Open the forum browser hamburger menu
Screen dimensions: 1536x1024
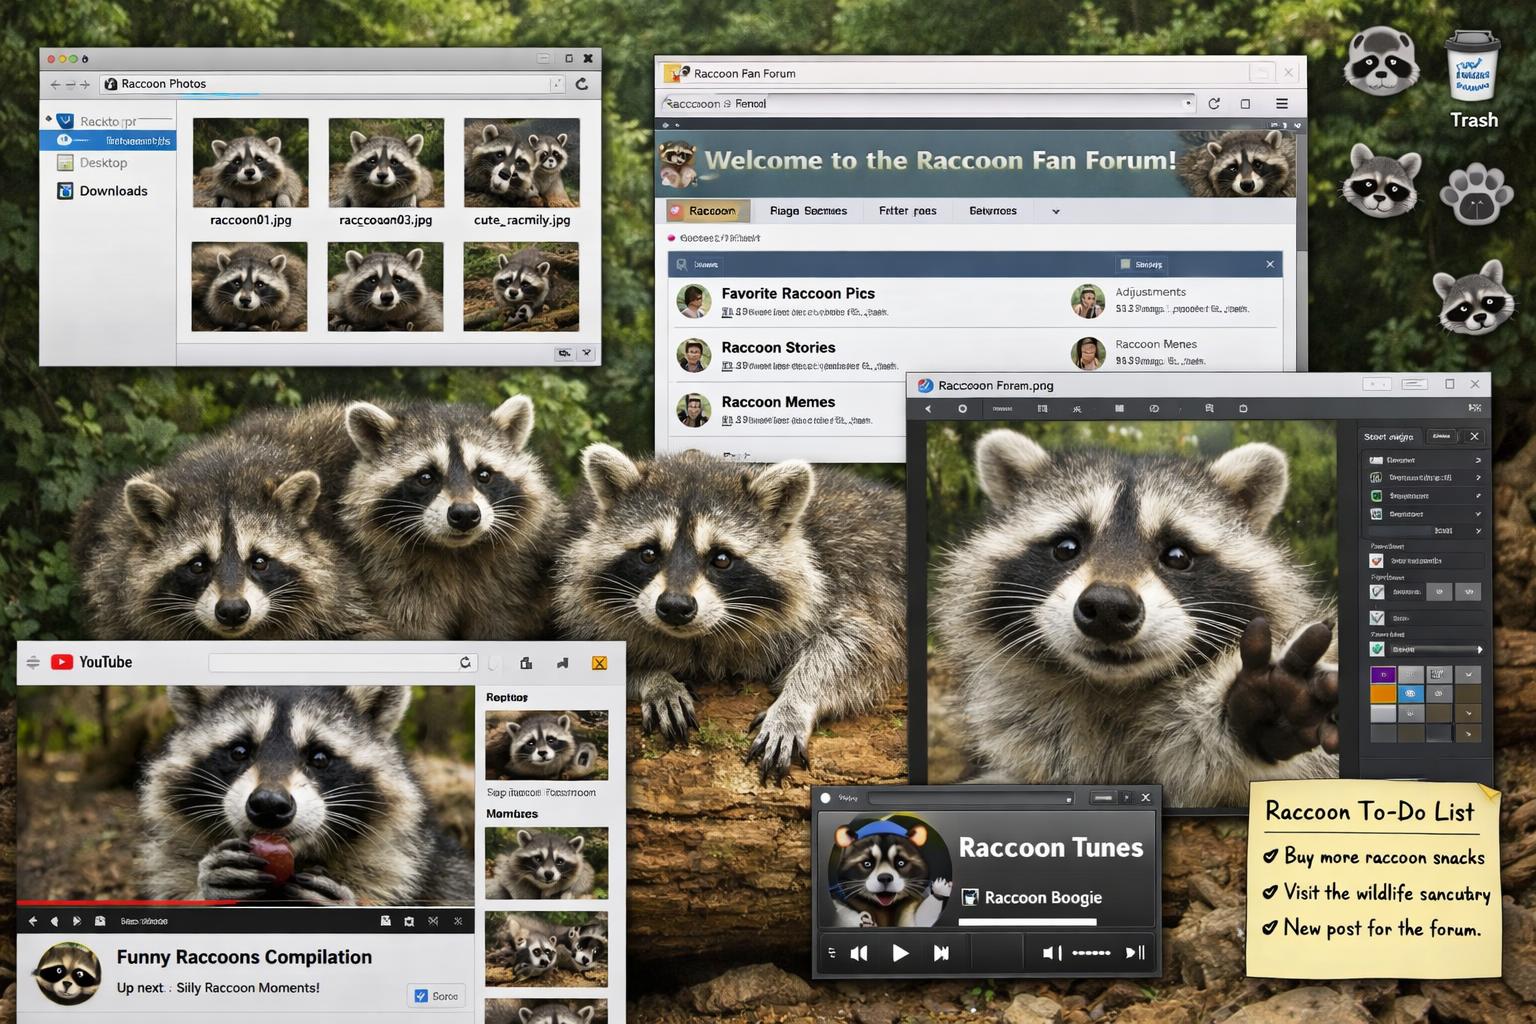coord(1281,104)
